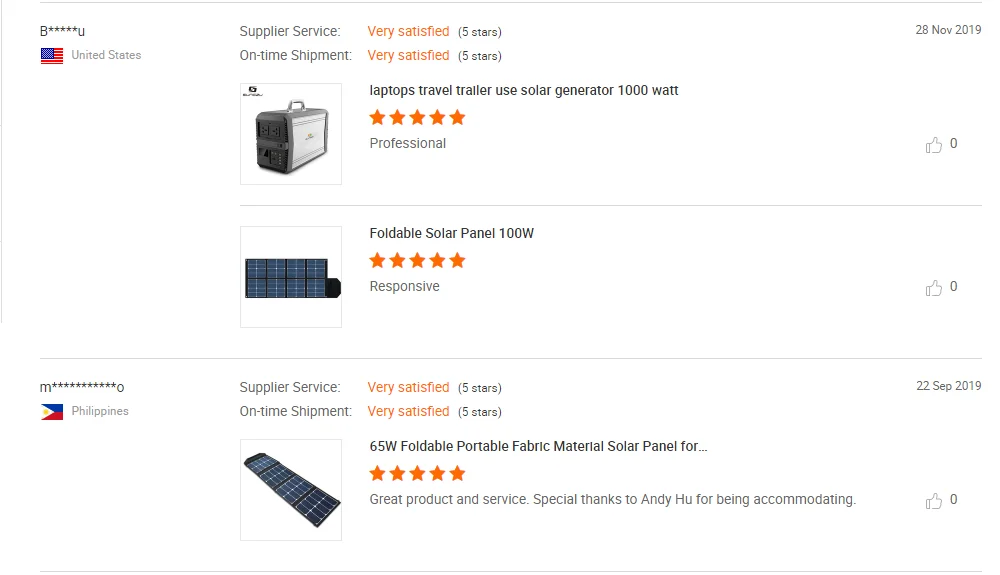
Task: Click reviewer name m***********o
Action: [82, 387]
